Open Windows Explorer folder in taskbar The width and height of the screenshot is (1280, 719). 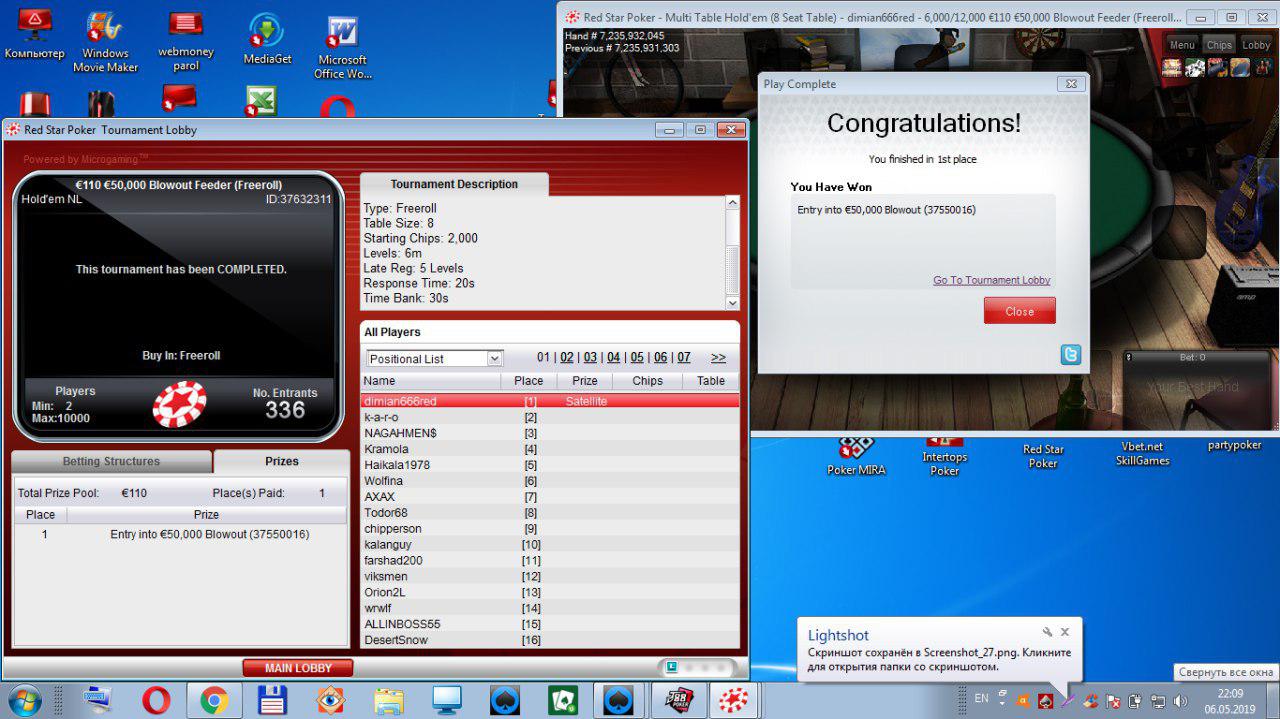(x=389, y=700)
